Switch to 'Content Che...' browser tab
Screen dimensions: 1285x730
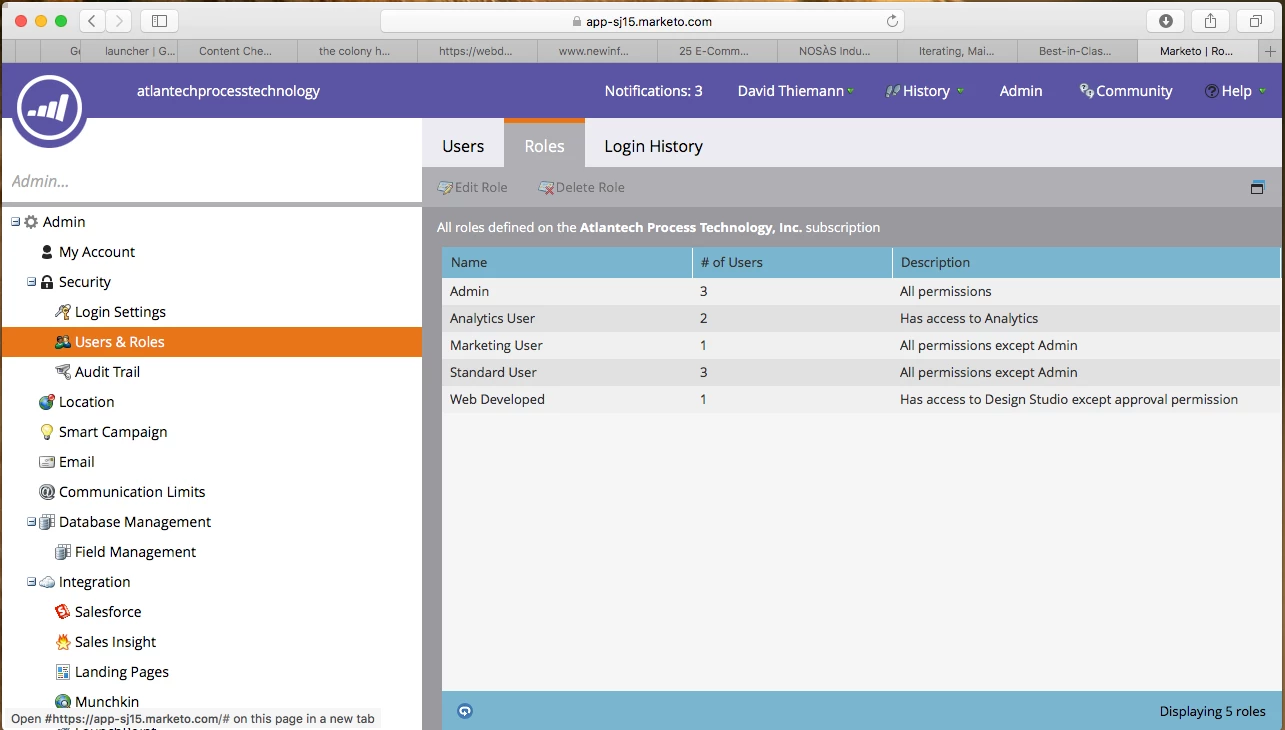point(237,51)
